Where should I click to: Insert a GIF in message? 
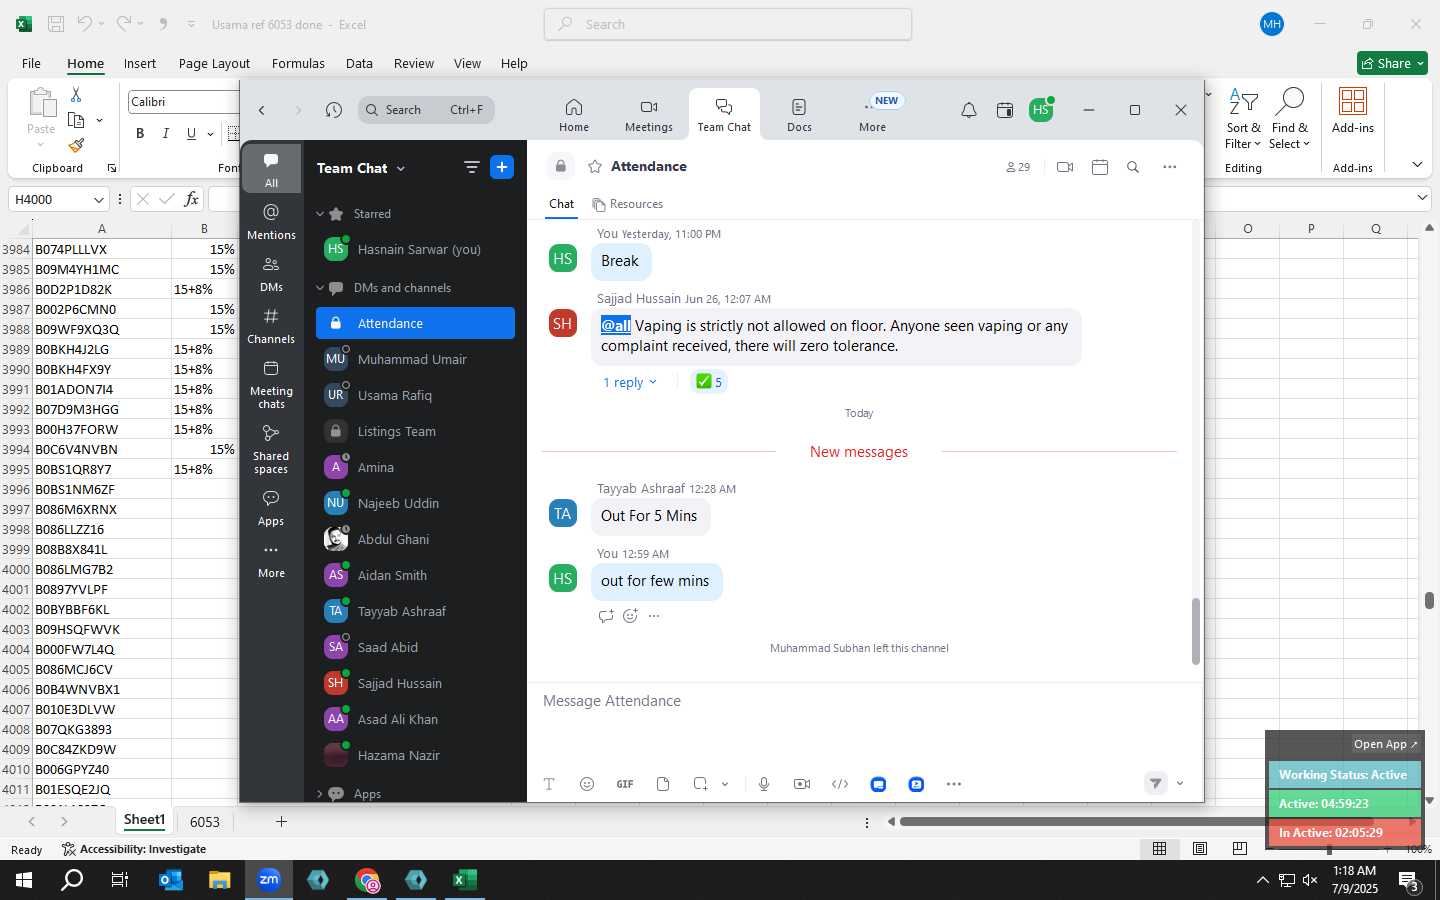point(625,784)
